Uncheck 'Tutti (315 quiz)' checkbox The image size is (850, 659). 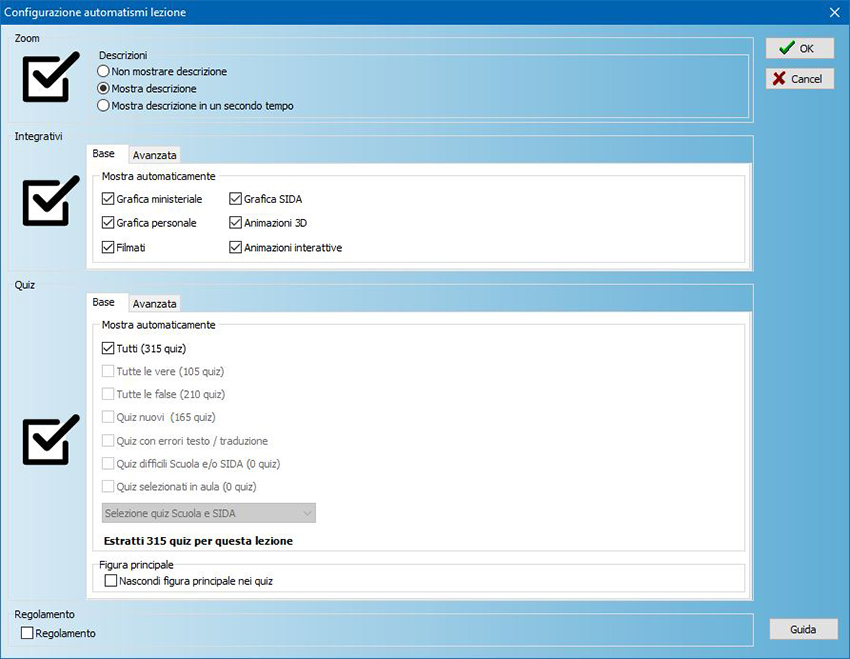coord(108,349)
